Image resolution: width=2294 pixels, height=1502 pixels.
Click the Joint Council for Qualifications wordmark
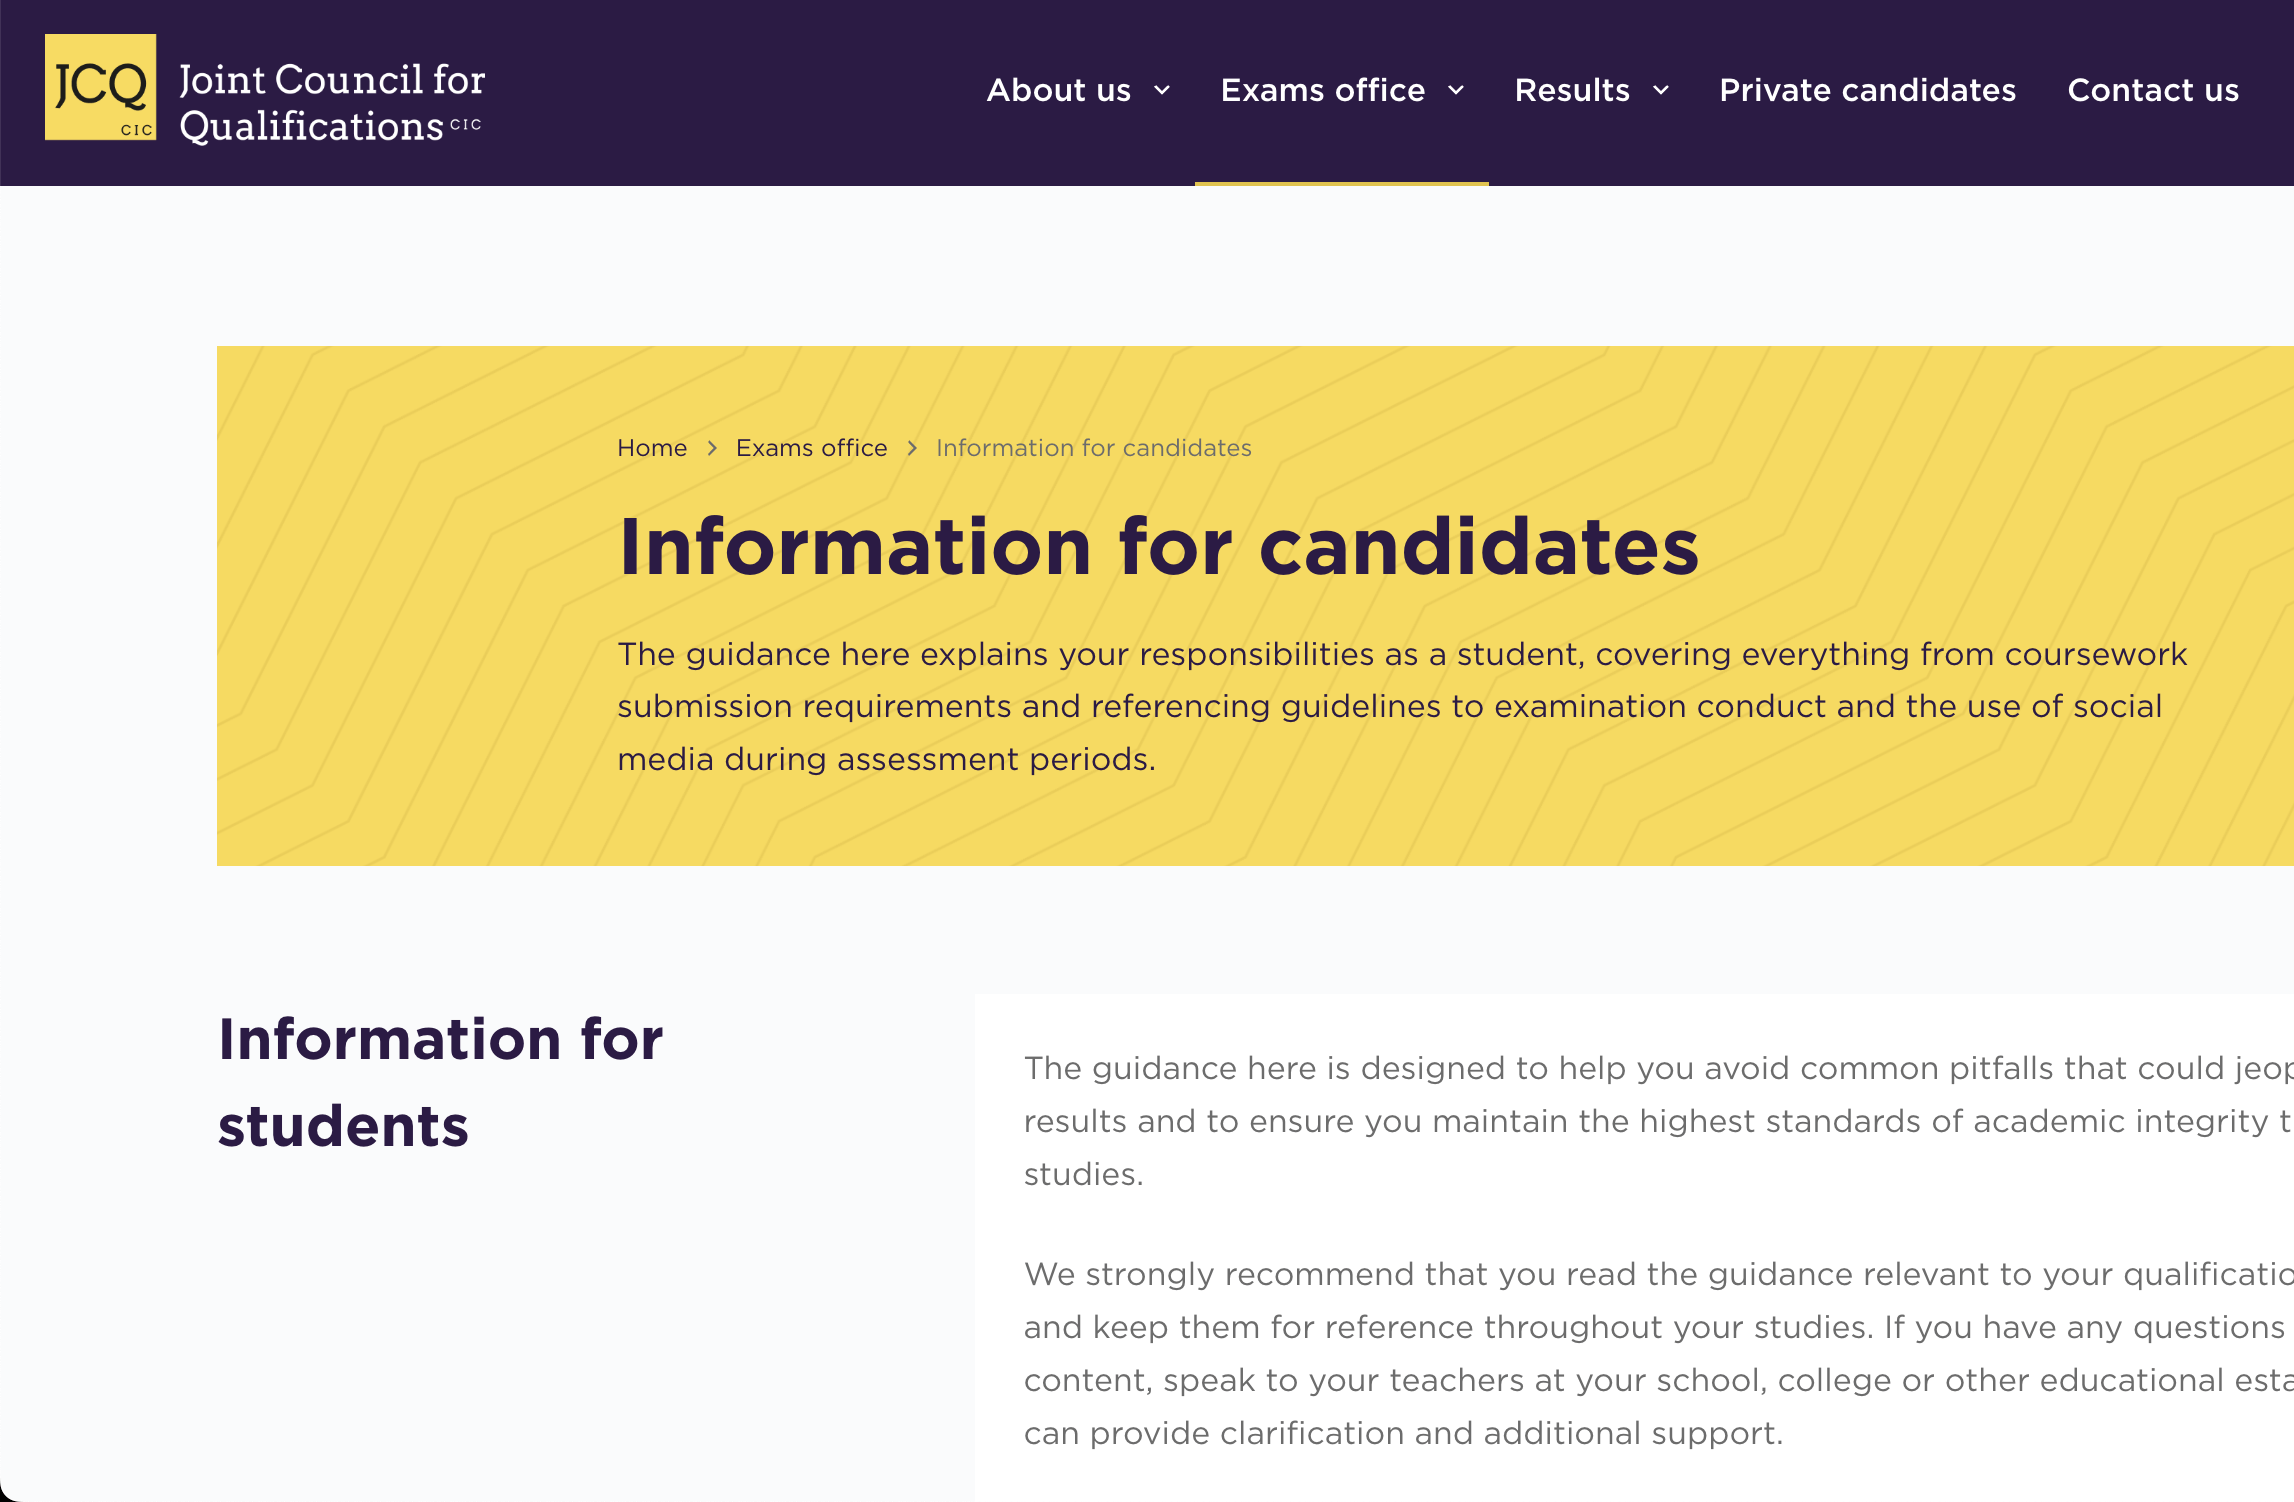point(332,102)
